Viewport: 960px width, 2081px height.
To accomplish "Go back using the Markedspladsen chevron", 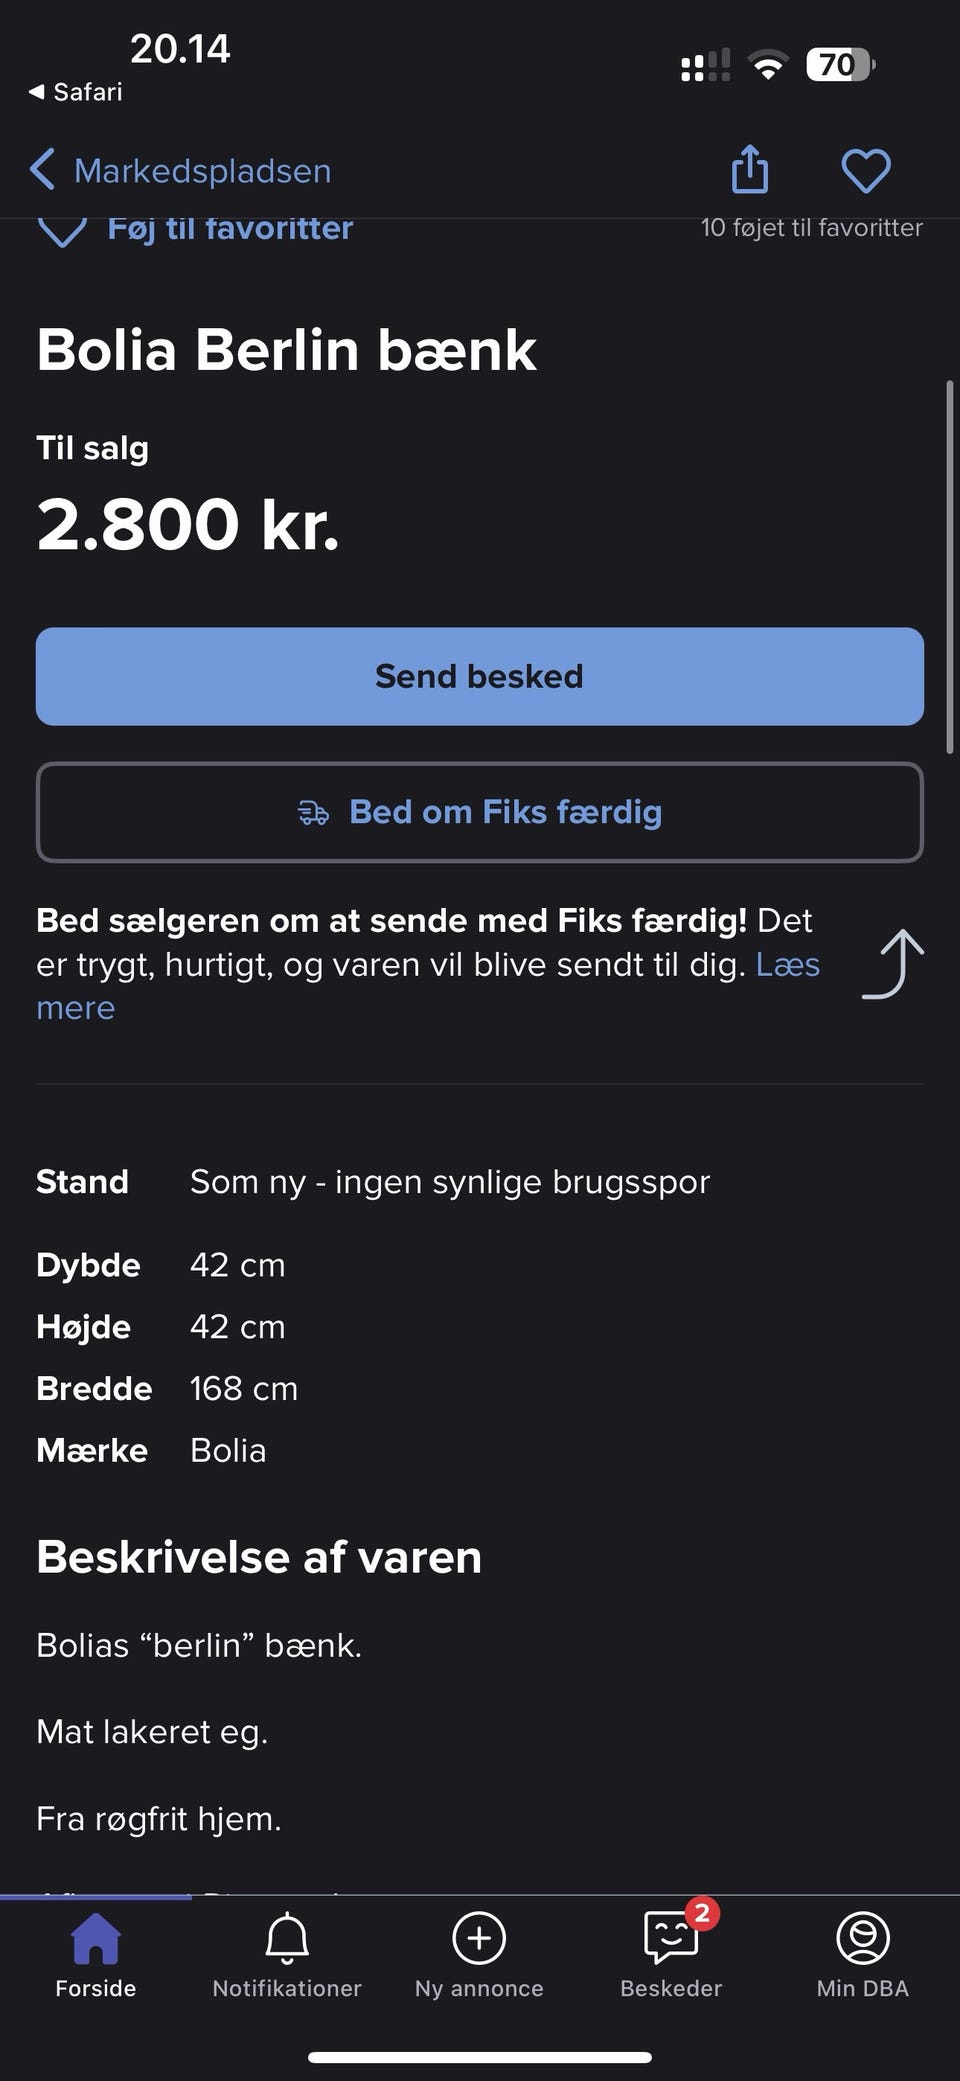I will 42,170.
